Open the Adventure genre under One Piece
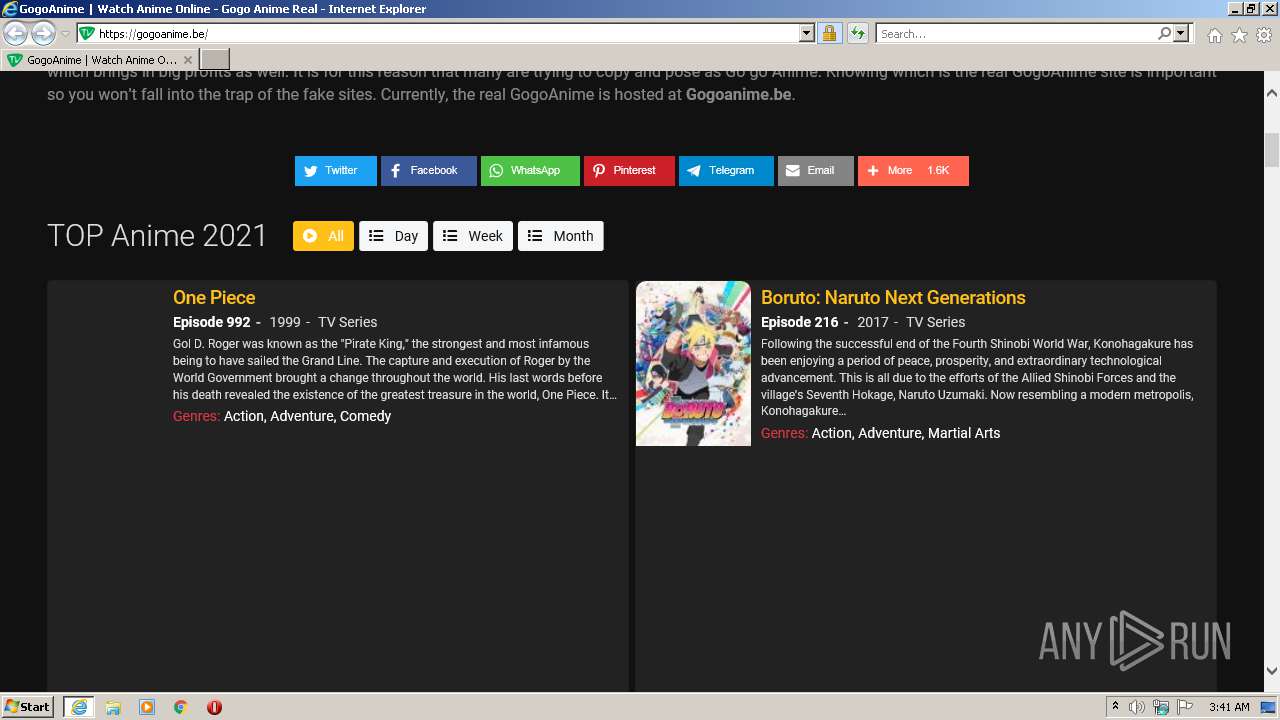This screenshot has width=1280, height=720. [302, 416]
